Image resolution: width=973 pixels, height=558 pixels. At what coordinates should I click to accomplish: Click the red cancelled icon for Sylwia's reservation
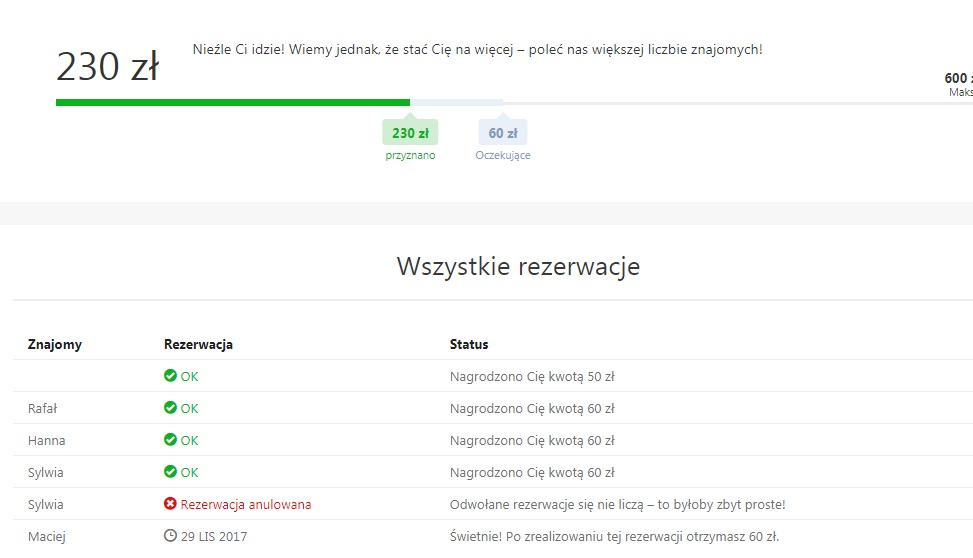170,503
